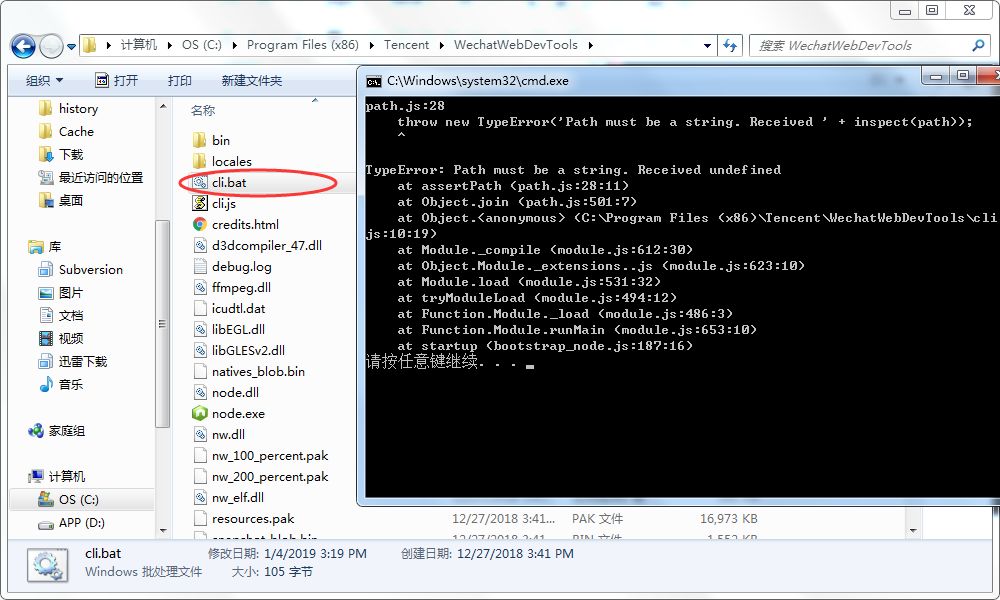Select Tencent breadcrumb segment

(406, 45)
